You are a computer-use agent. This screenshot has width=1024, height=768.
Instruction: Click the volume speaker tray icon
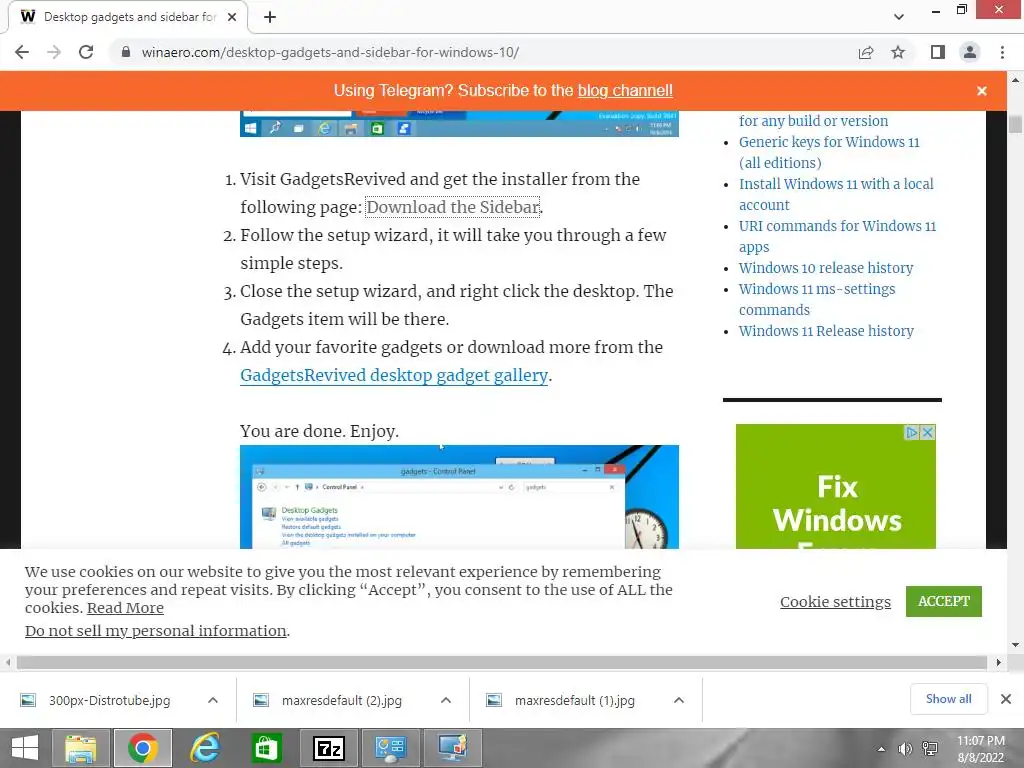point(905,749)
